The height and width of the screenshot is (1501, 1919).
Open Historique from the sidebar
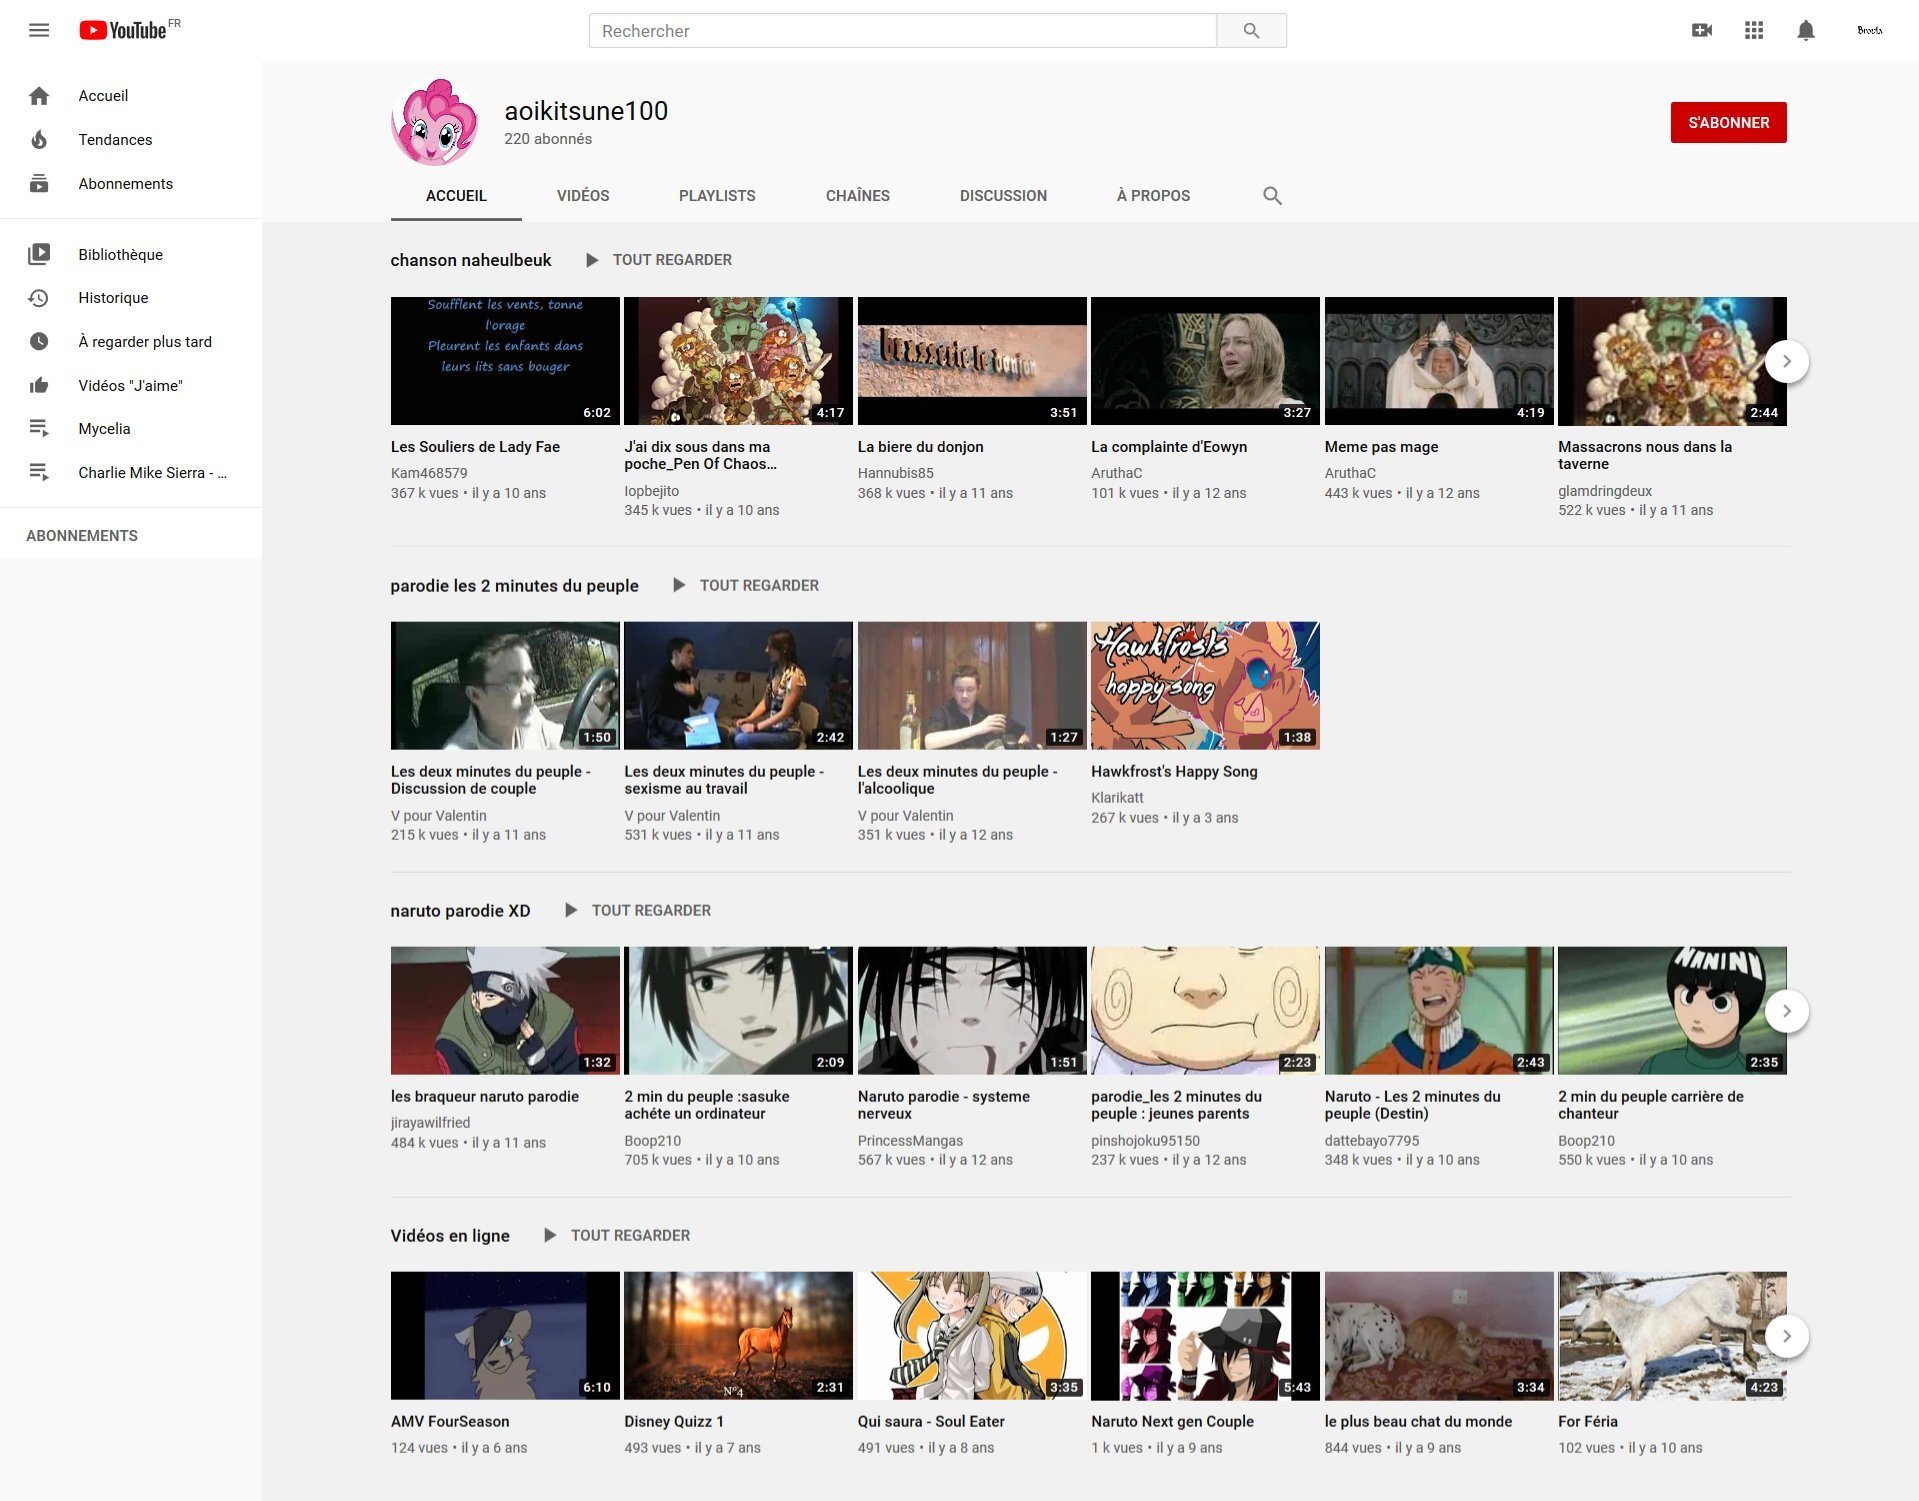coord(113,298)
